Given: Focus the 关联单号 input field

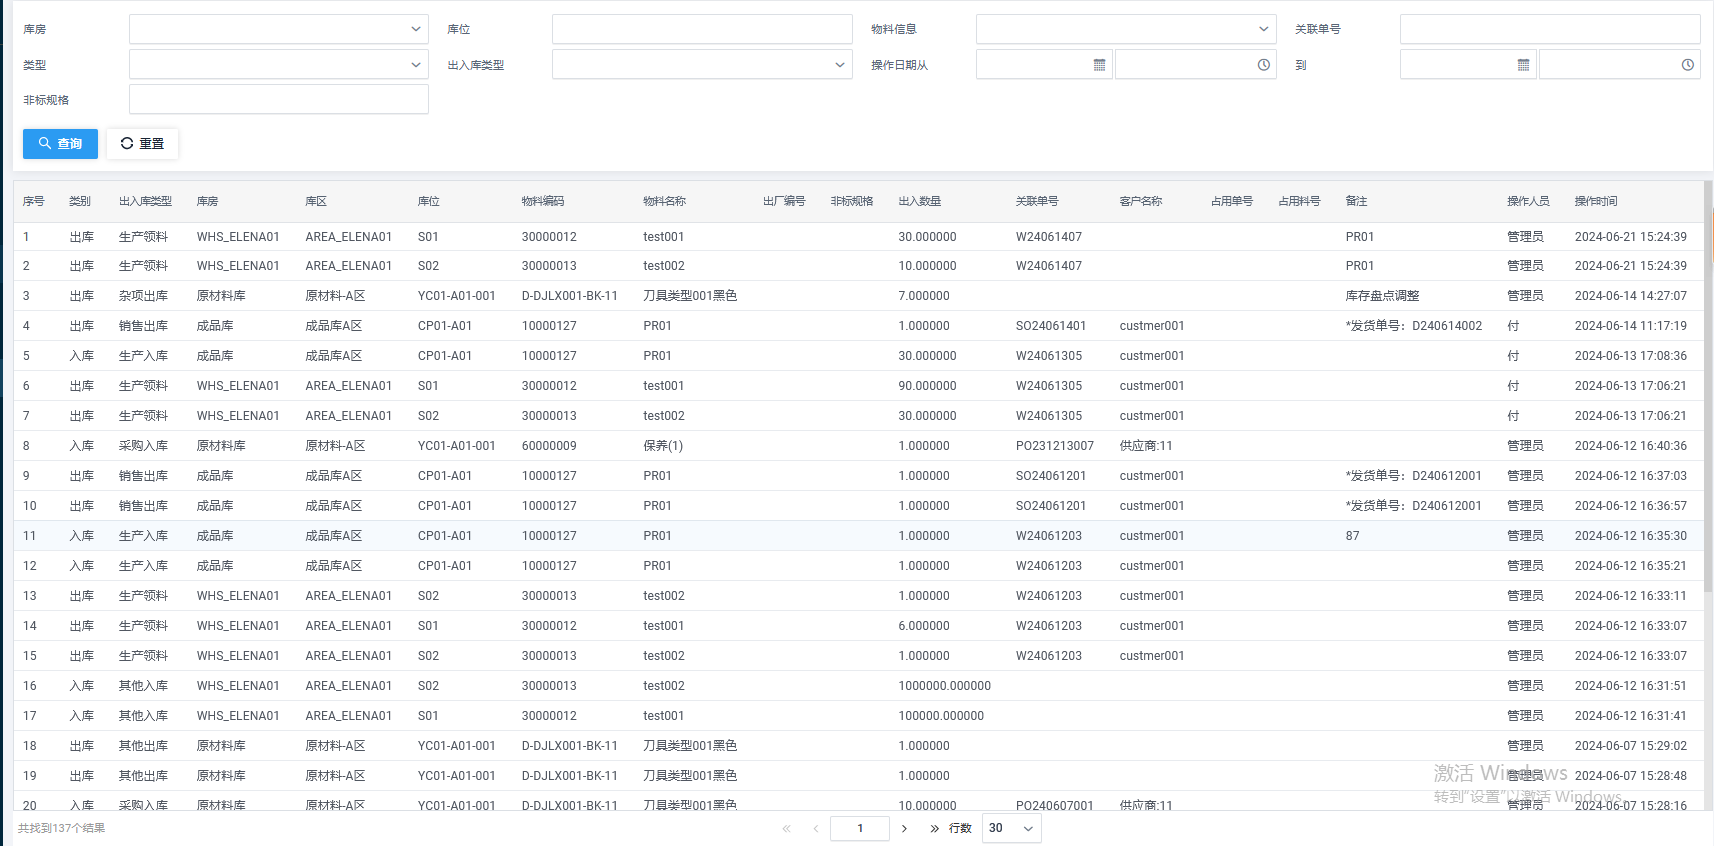Looking at the screenshot, I should pos(1549,29).
